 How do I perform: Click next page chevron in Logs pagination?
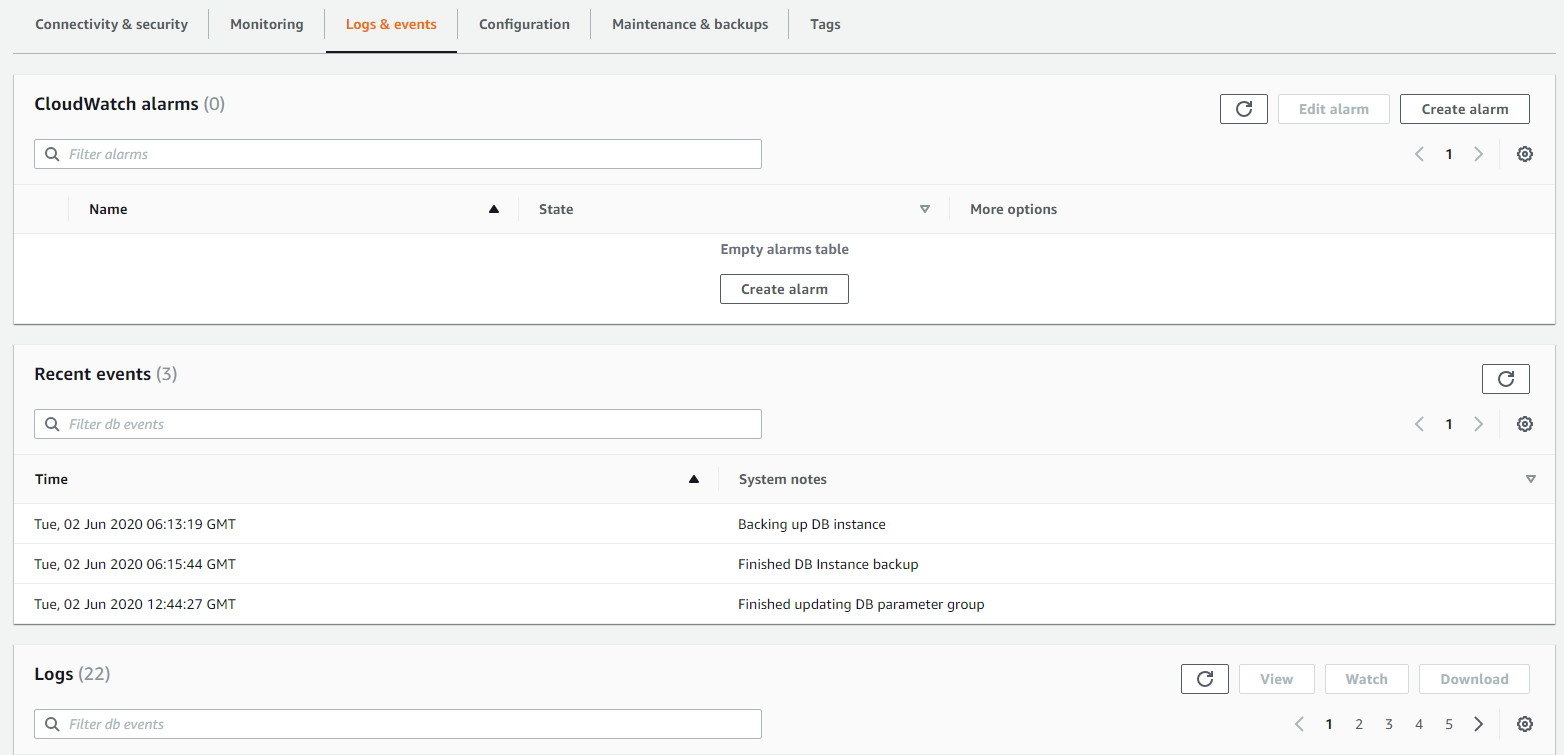tap(1478, 723)
